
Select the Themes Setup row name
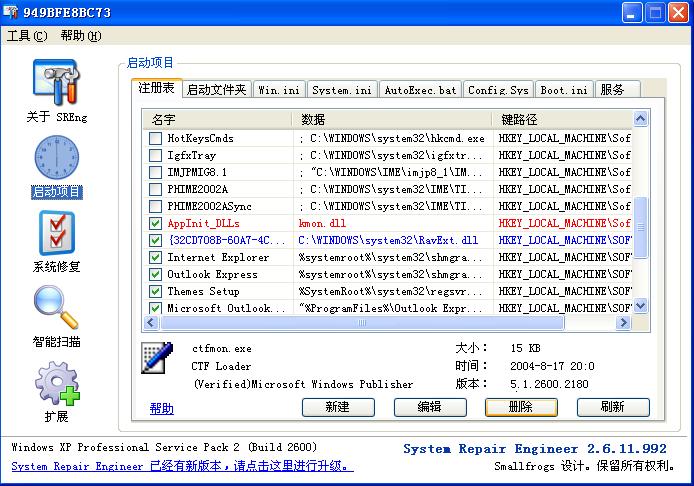203,291
